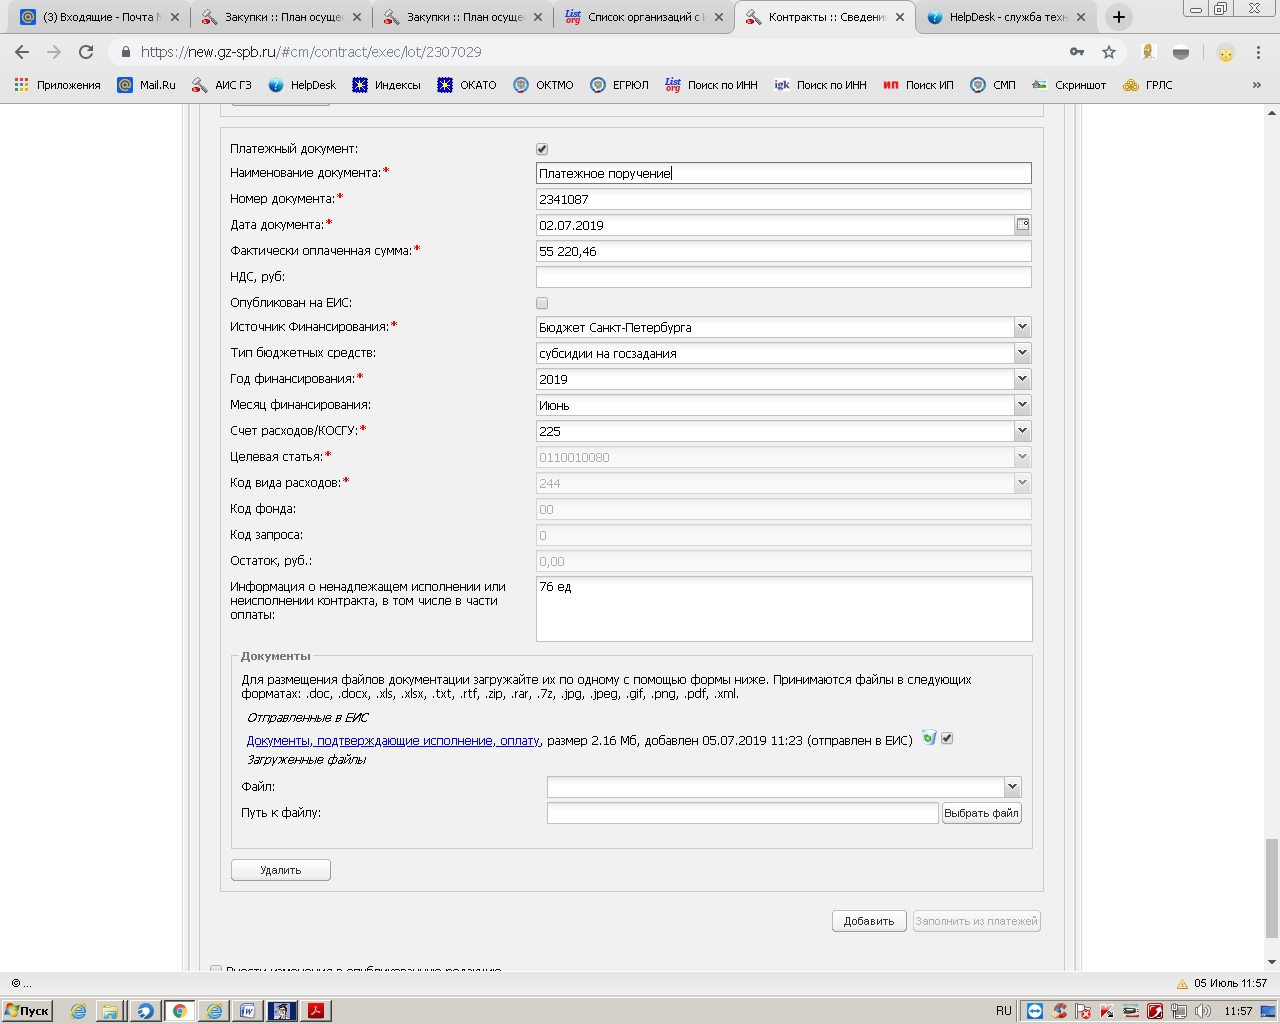Click the НДС, руб field

point(784,277)
